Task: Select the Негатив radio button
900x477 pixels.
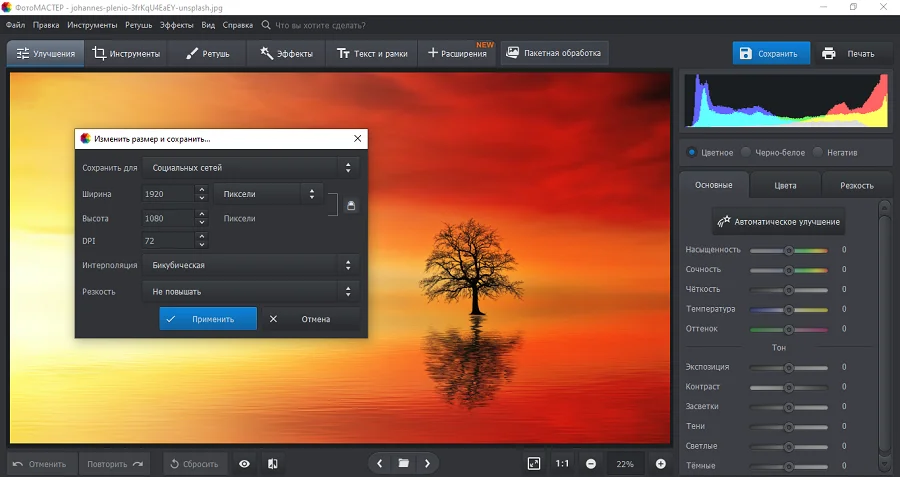Action: click(818, 153)
